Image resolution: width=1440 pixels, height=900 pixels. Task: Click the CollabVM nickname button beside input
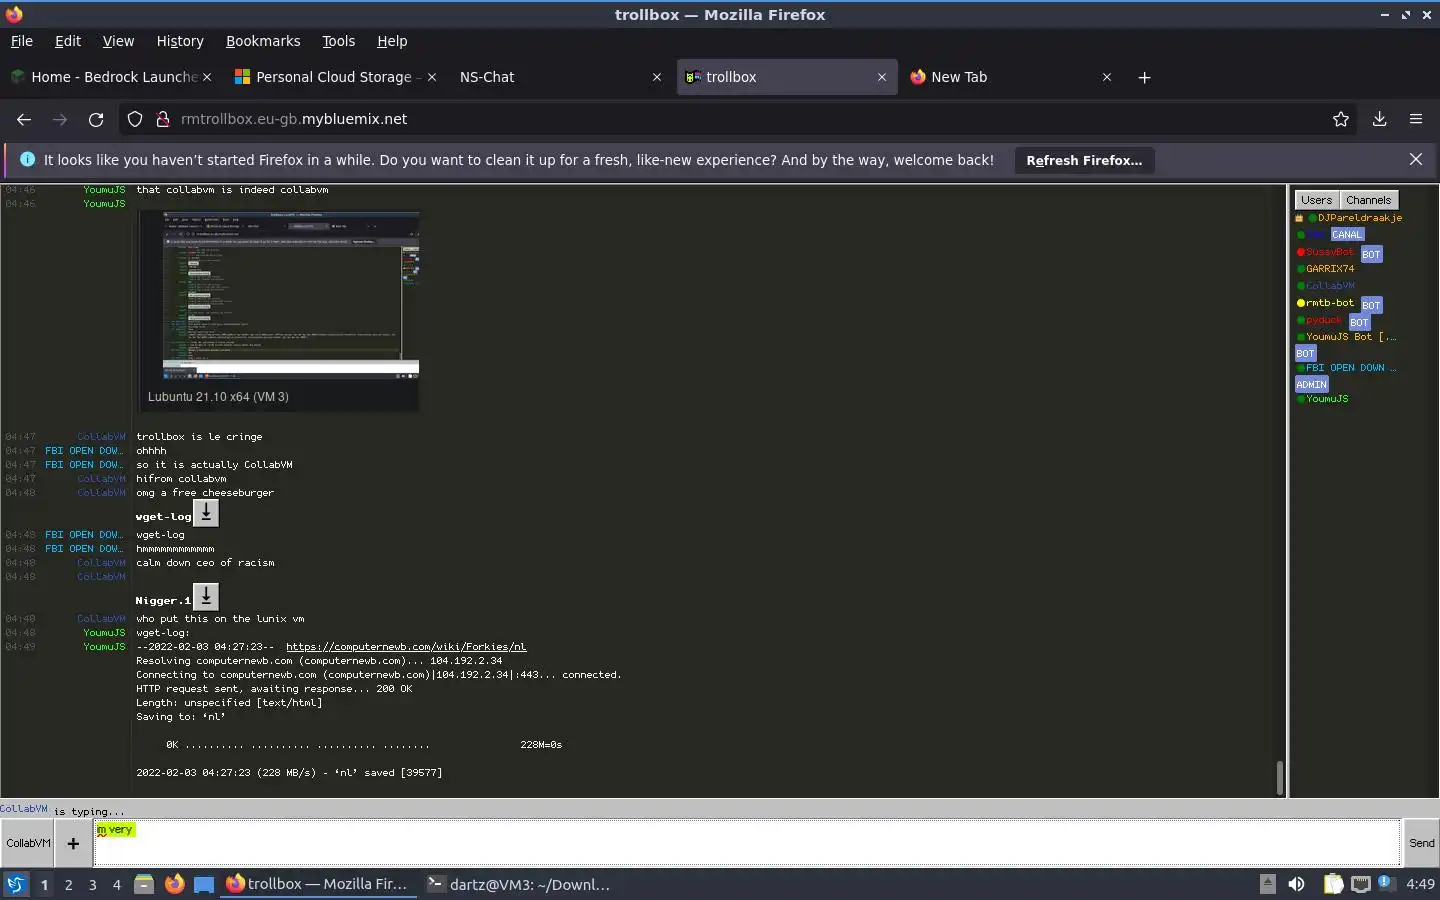click(28, 843)
